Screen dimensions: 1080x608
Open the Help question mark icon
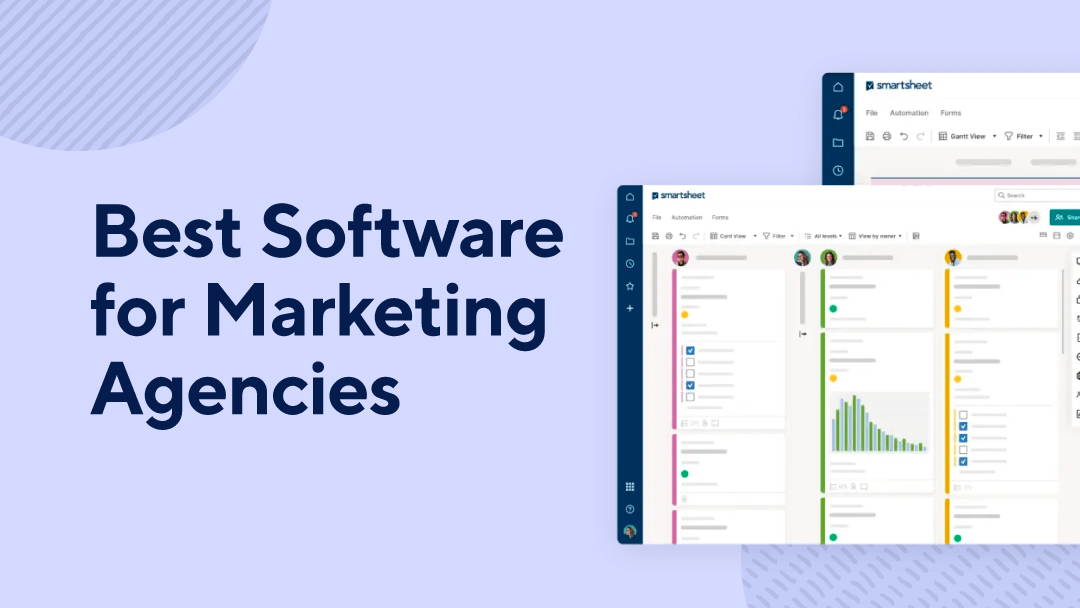pos(630,510)
